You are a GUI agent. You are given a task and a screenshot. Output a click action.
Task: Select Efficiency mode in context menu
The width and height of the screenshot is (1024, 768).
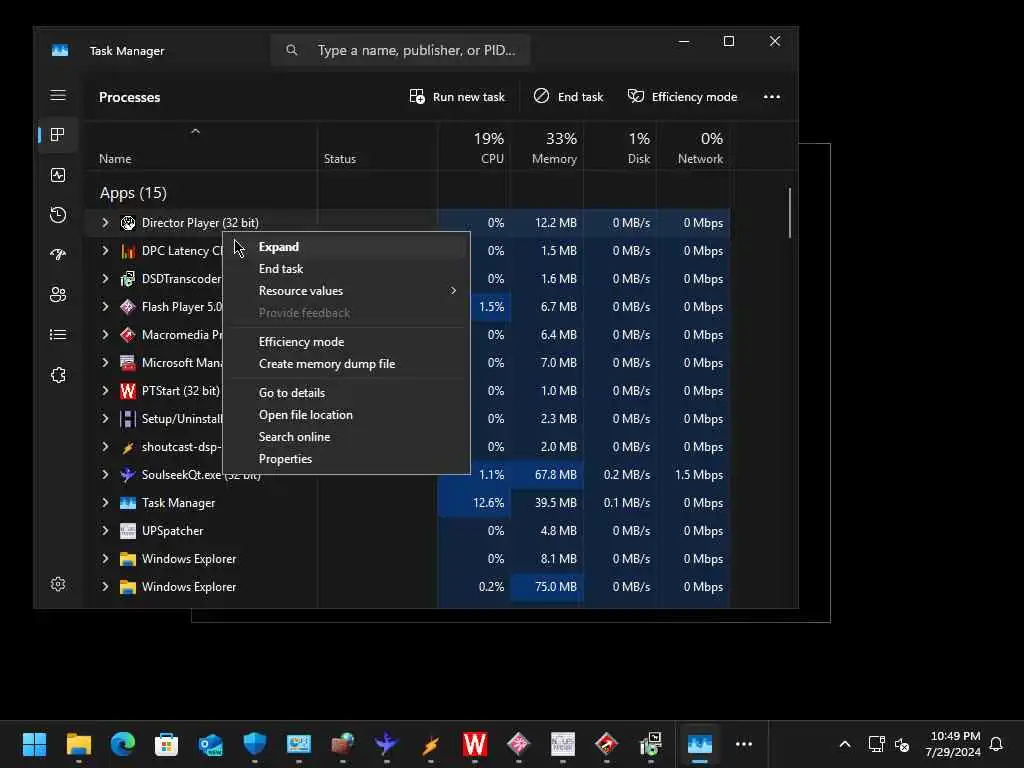347,342
